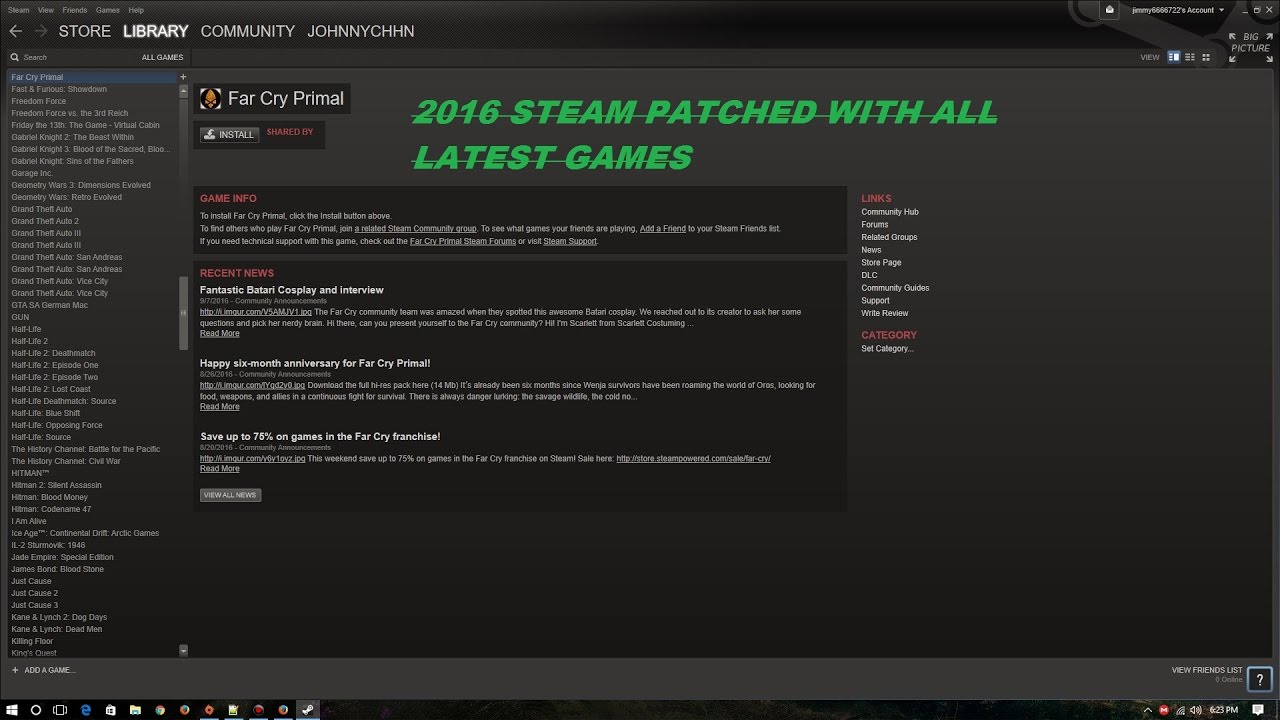Switch to grid view mode
The width and height of the screenshot is (1280, 720).
[x=1206, y=57]
